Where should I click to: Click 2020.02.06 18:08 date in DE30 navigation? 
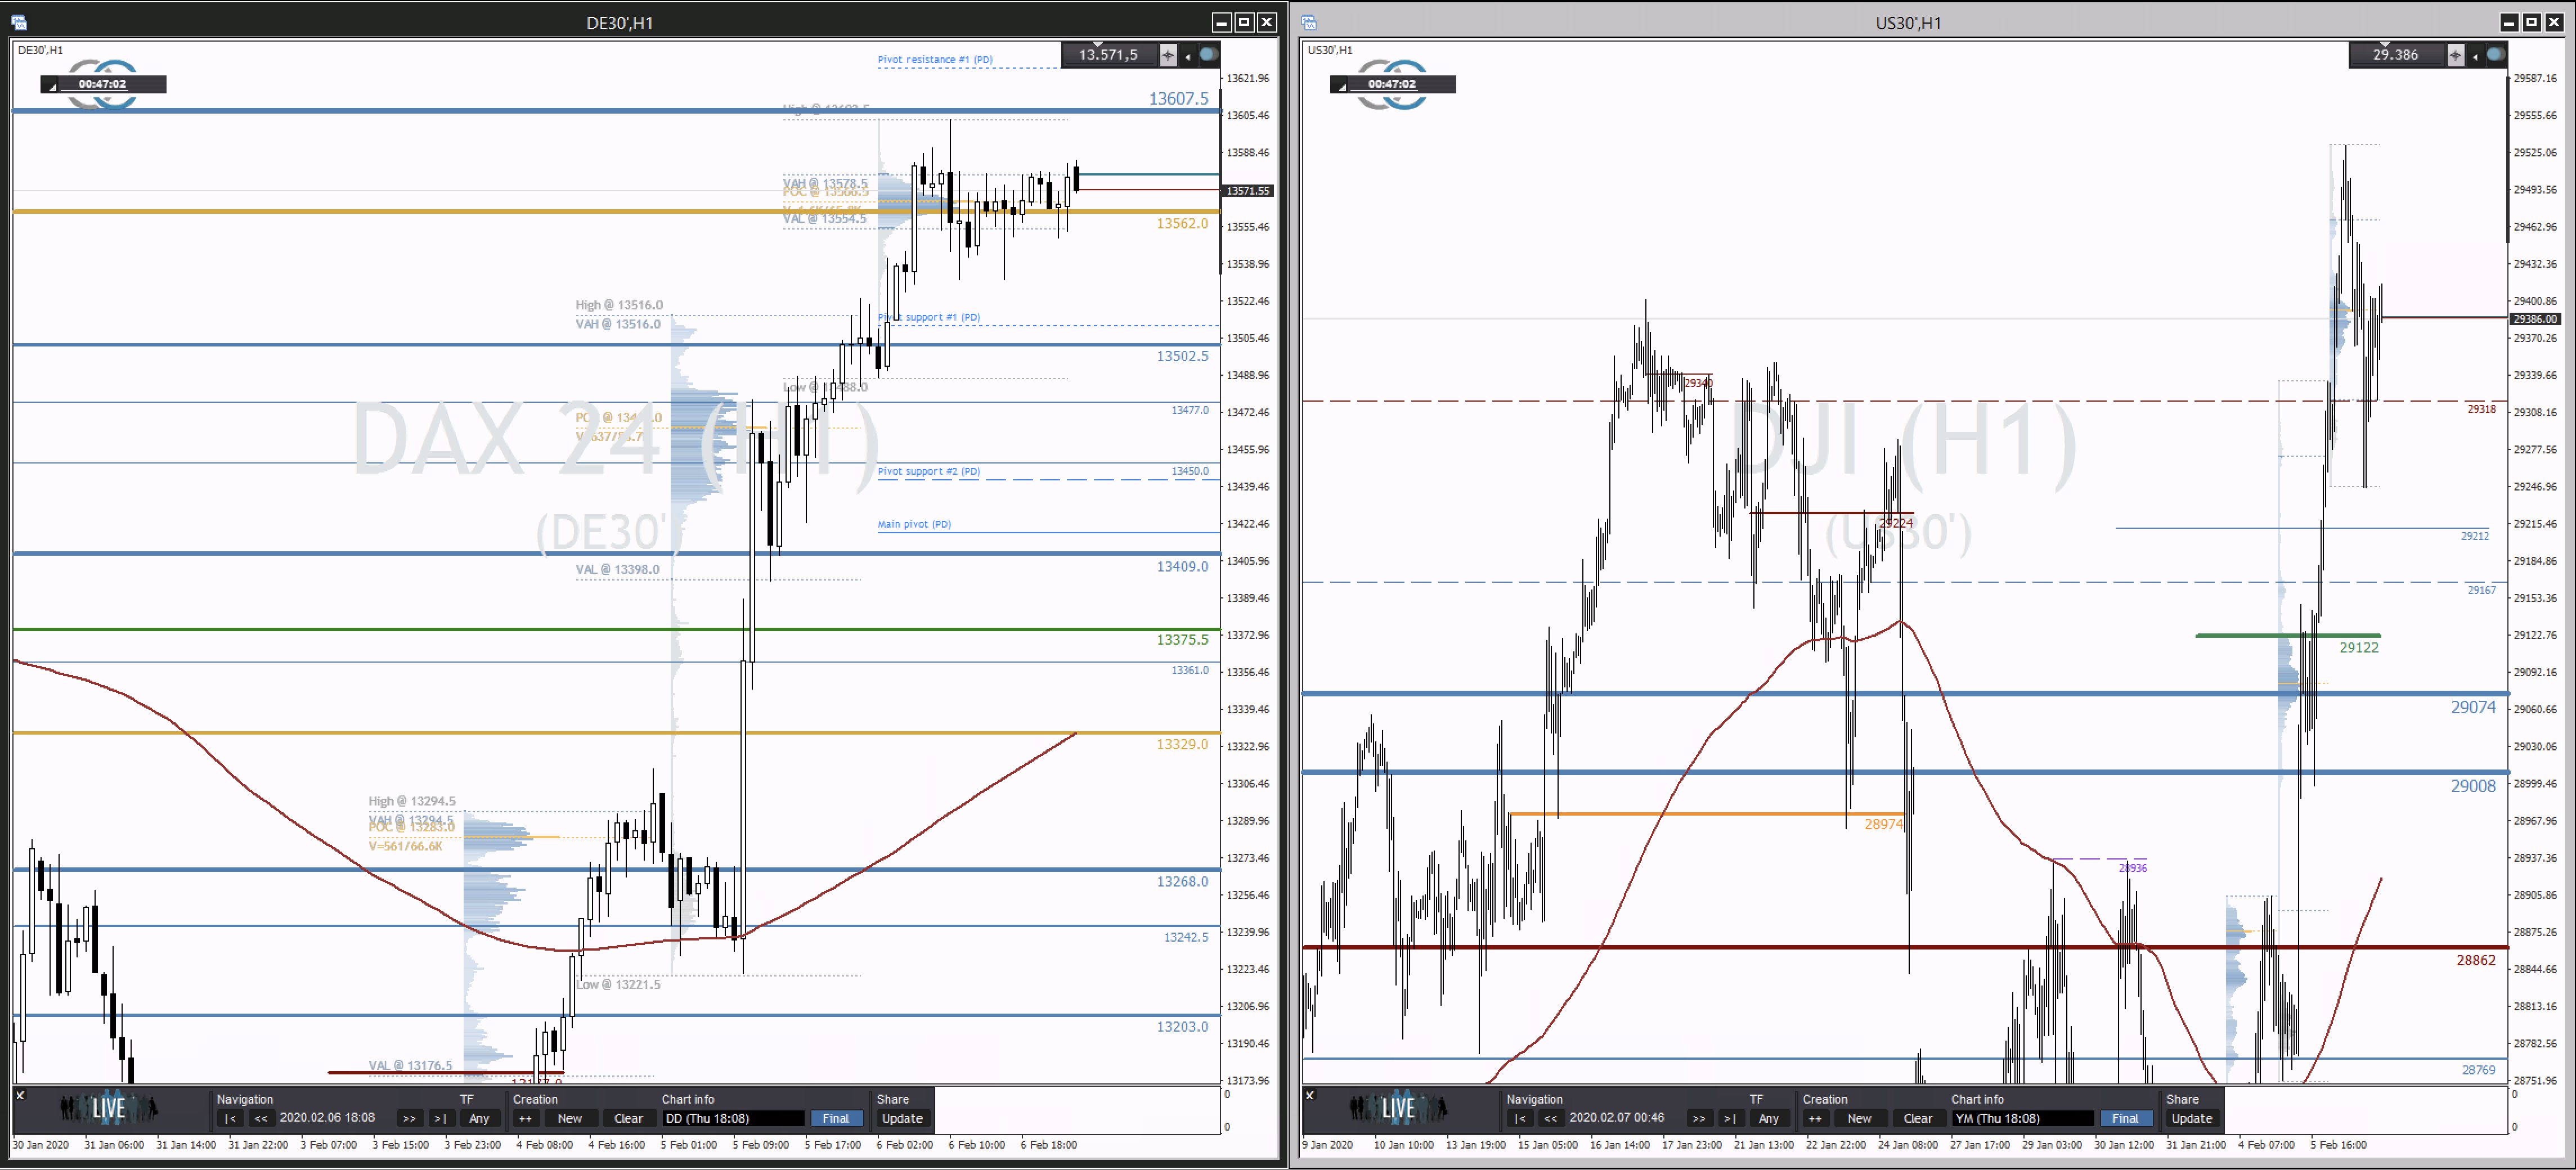327,1118
